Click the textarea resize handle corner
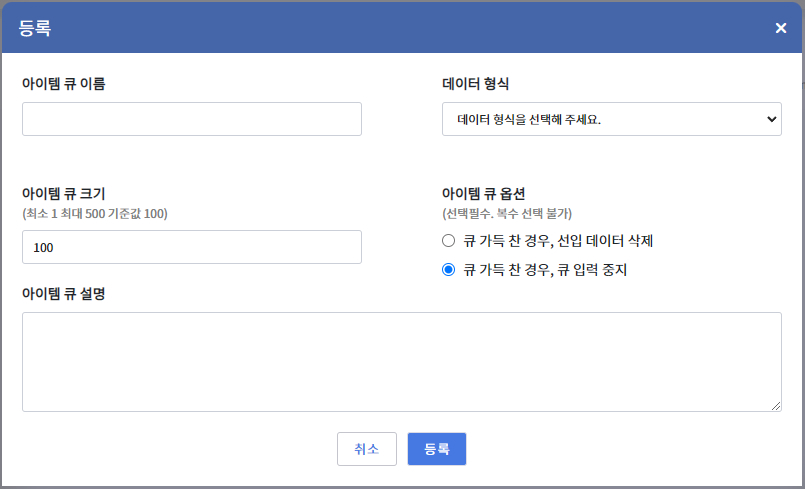Viewport: 805px width, 489px height. [x=776, y=406]
